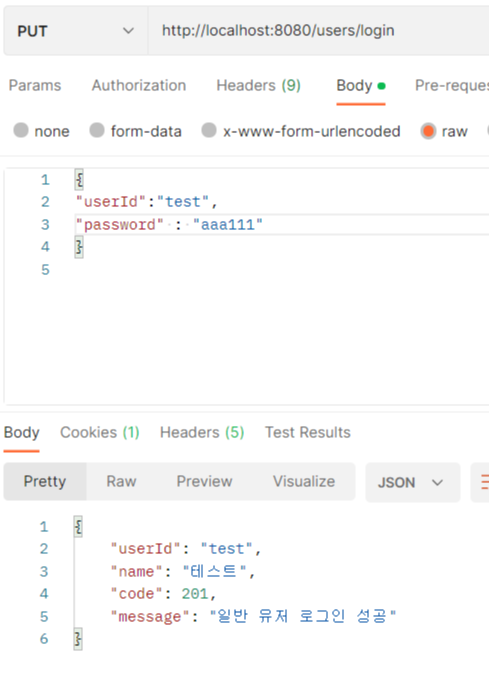489x677 pixels.
Task: Select the Pretty response view
Action: point(45,481)
